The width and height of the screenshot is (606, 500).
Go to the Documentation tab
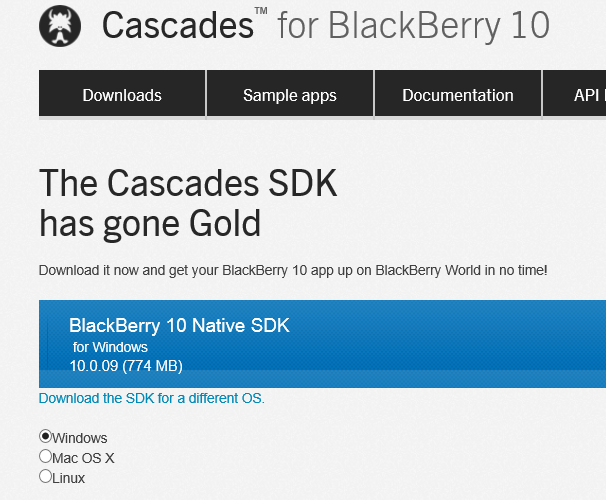[458, 93]
